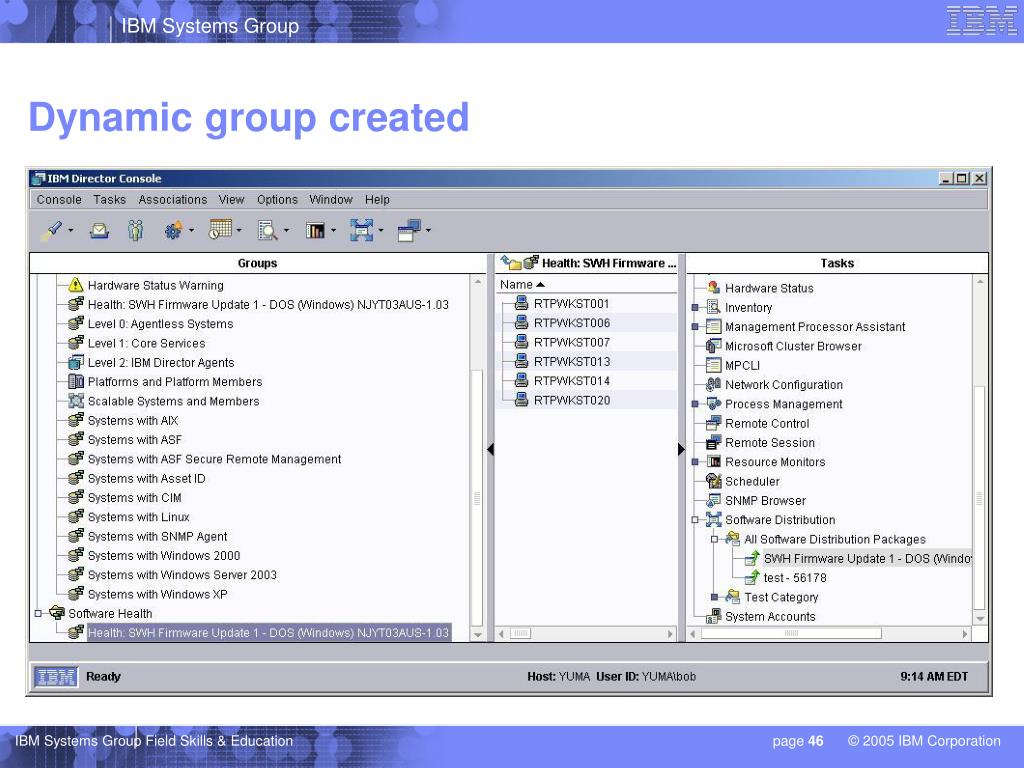Open dropdown arrow beside Scheduler toolbar icon
The height and width of the screenshot is (768, 1024).
pos(239,231)
